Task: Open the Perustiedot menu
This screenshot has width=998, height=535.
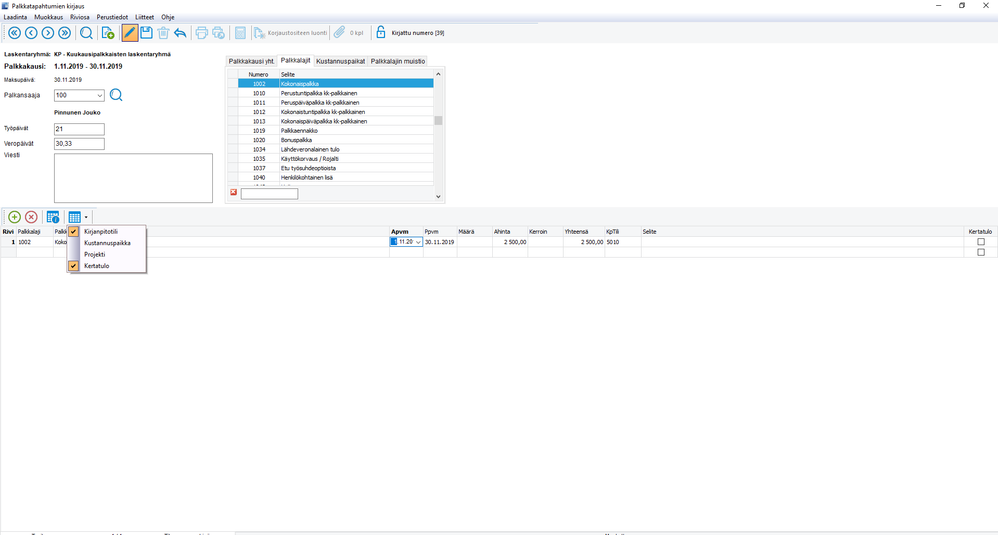Action: click(x=112, y=17)
